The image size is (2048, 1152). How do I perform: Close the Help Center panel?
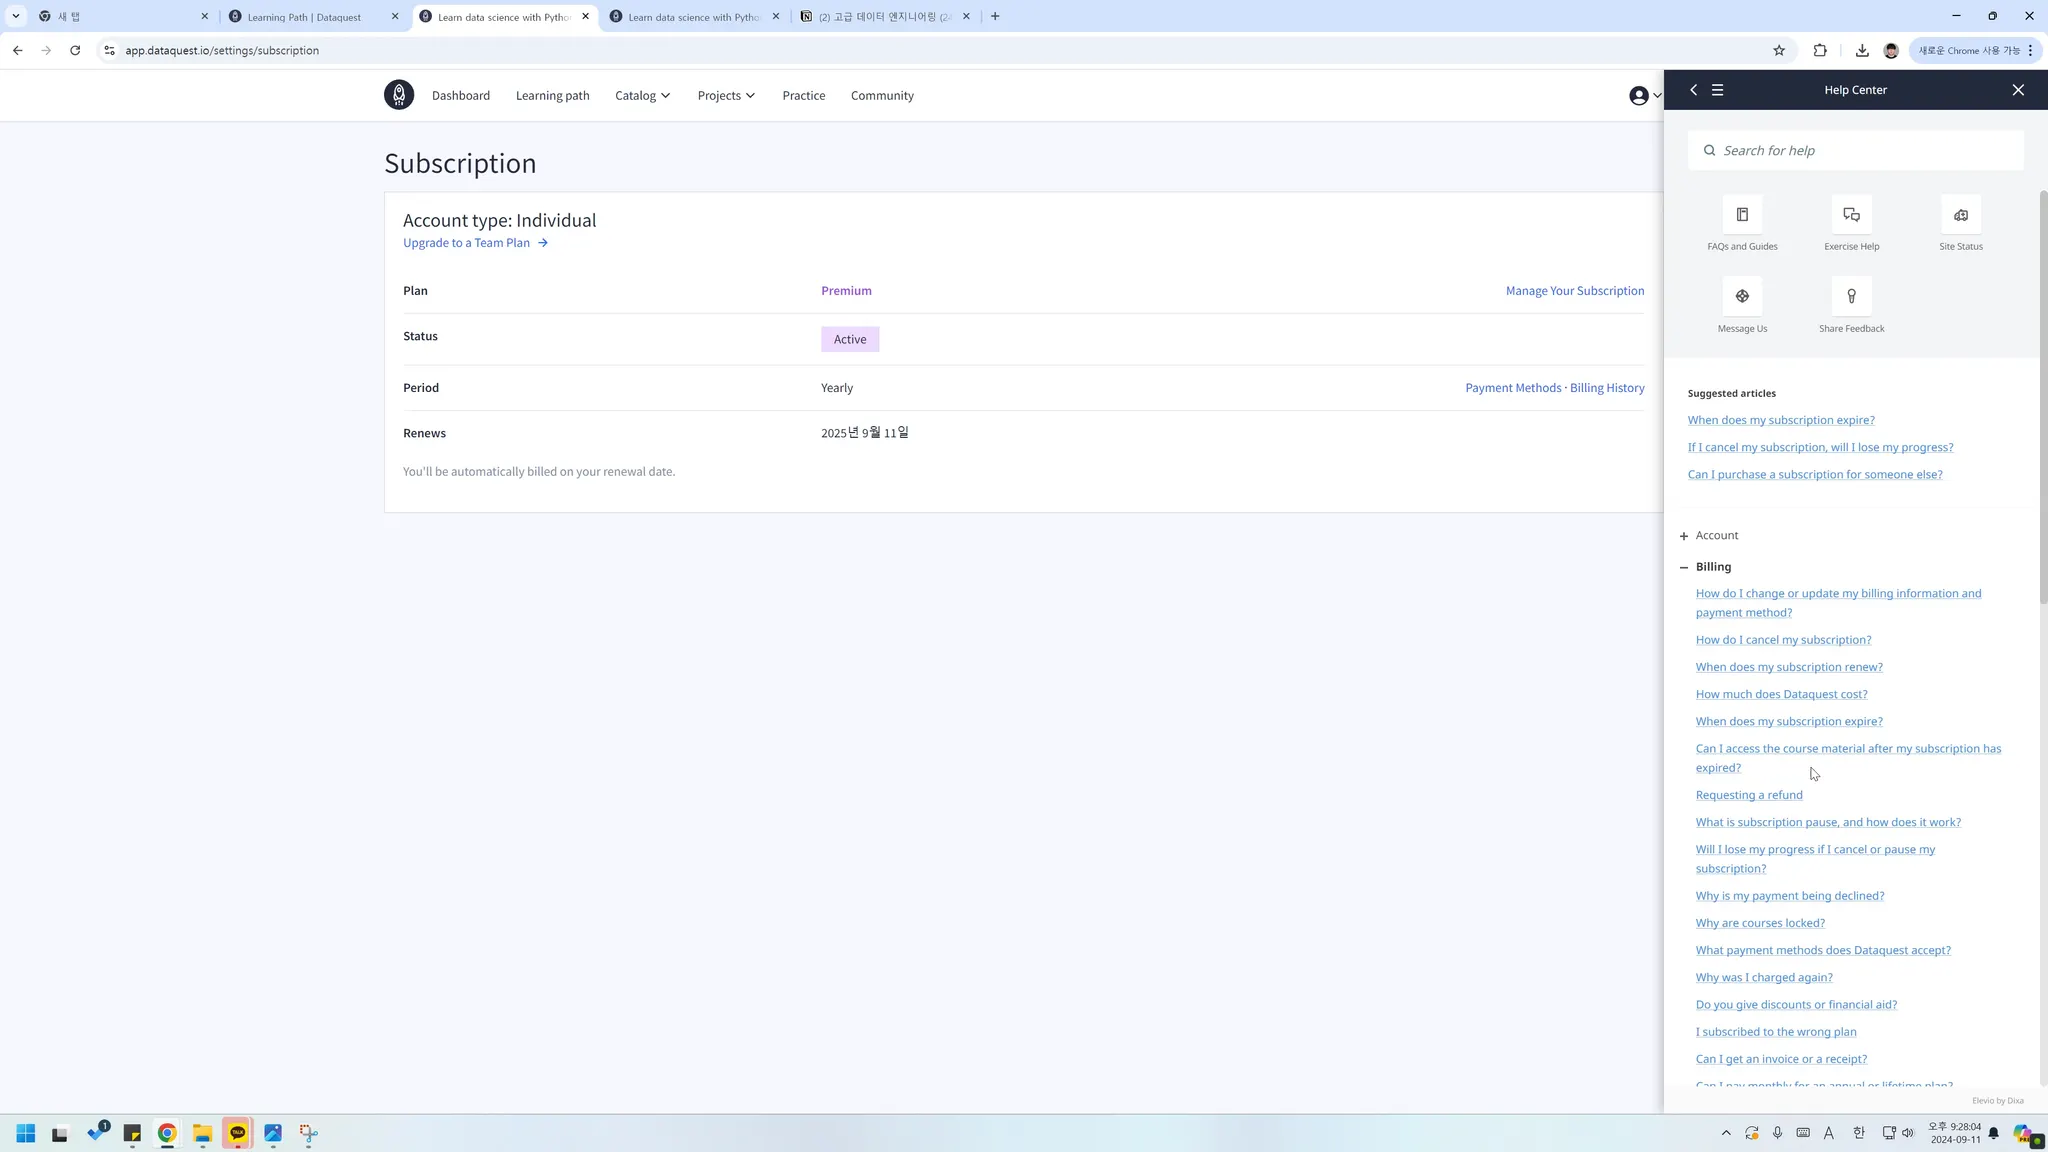click(x=2018, y=90)
